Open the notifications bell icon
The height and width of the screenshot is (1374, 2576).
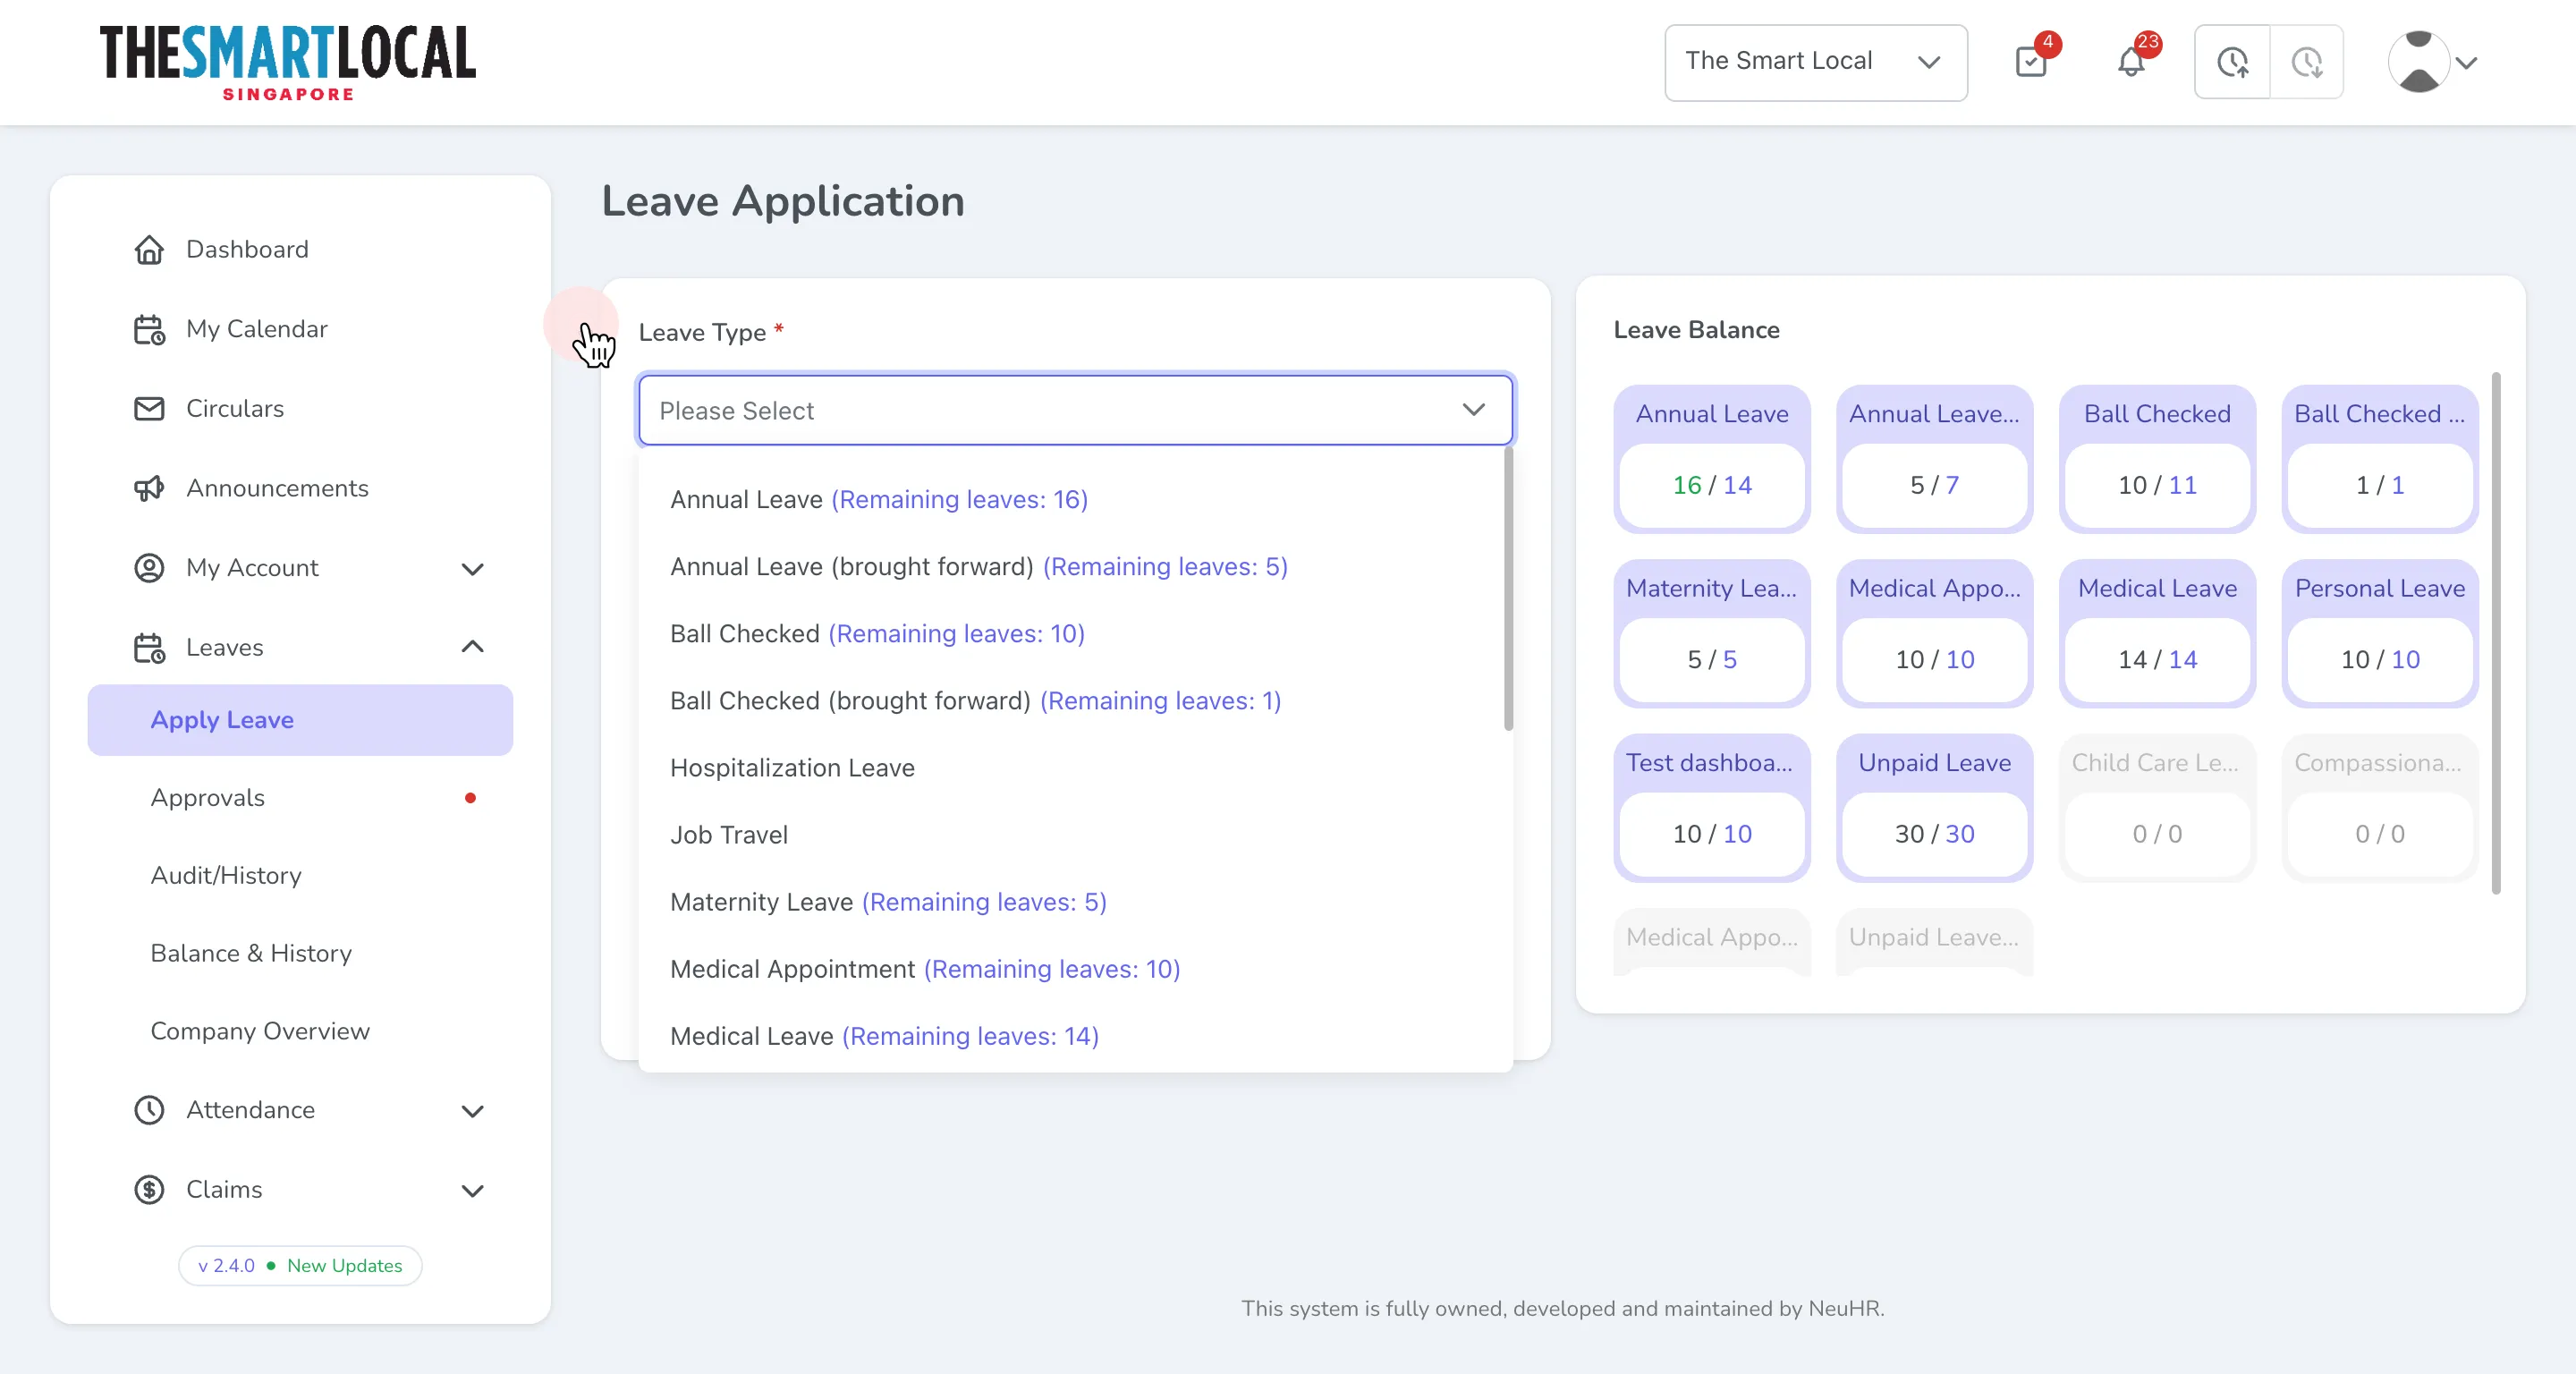(x=2131, y=62)
